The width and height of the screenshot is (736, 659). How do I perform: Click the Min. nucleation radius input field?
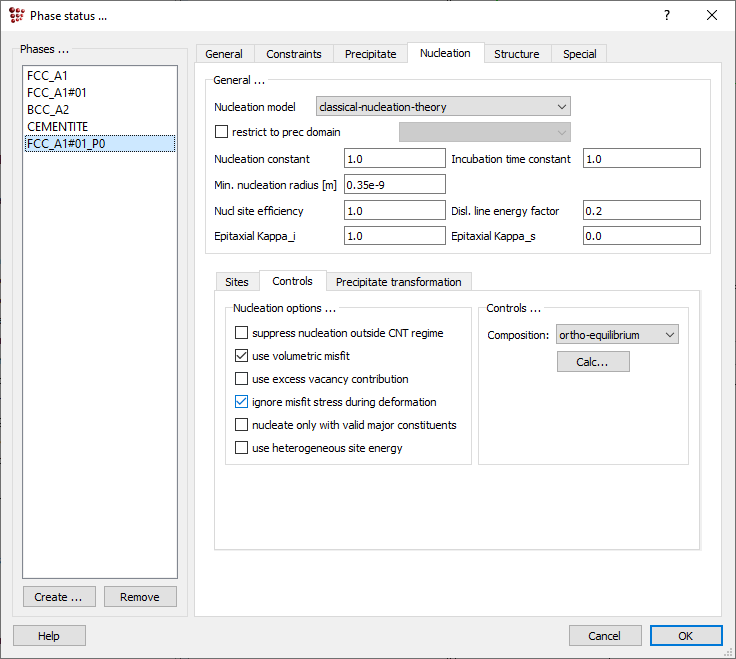pyautogui.click(x=394, y=184)
